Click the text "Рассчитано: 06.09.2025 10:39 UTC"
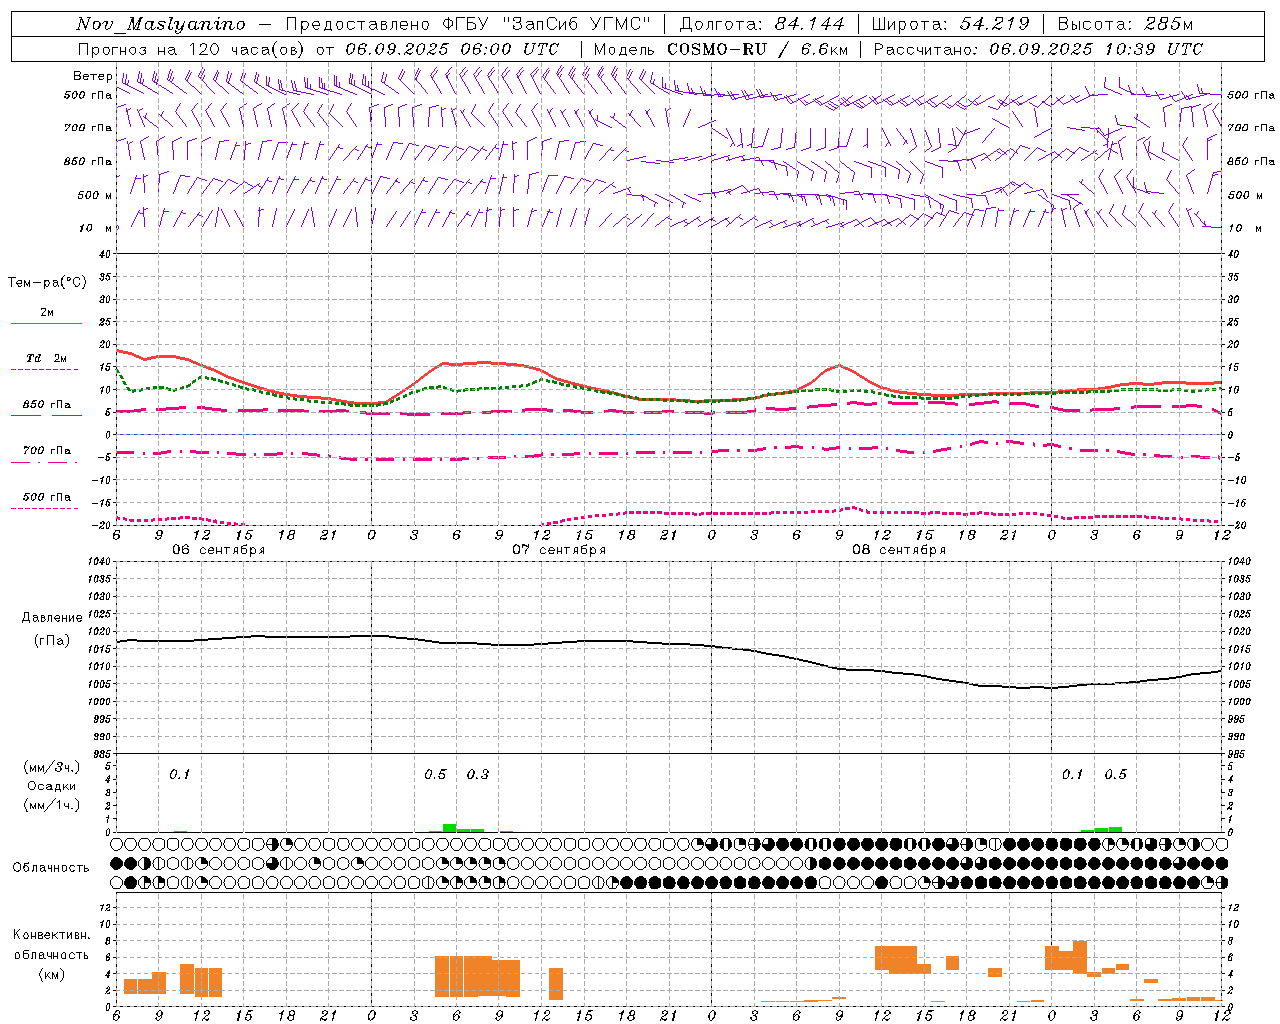The height and width of the screenshot is (1024, 1280). 1038,49
